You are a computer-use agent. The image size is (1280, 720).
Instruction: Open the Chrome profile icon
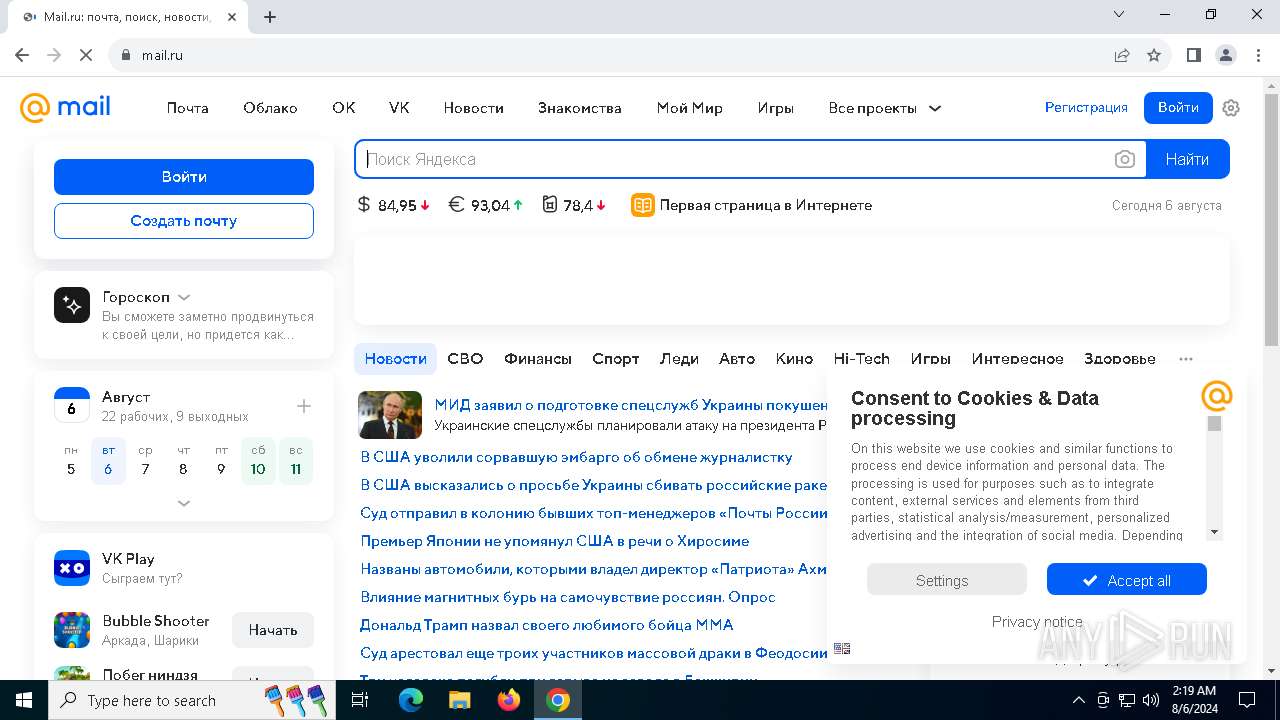tap(1226, 55)
